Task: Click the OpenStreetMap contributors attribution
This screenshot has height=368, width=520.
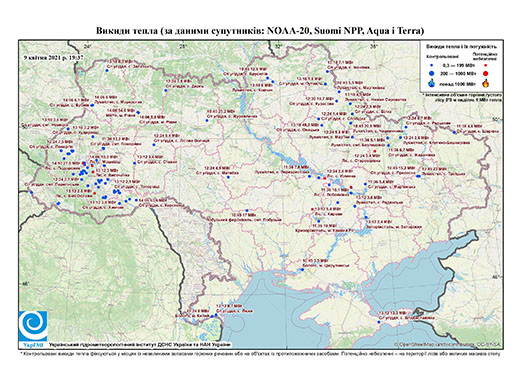Action: (447, 344)
